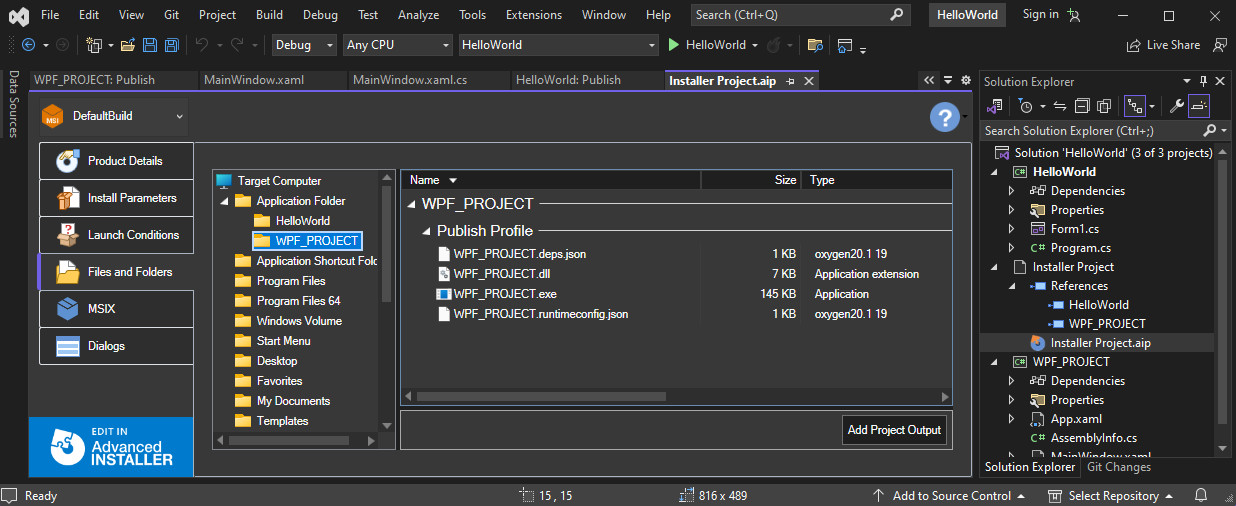The width and height of the screenshot is (1236, 506).
Task: Open the MSIX page
Action: tap(116, 309)
